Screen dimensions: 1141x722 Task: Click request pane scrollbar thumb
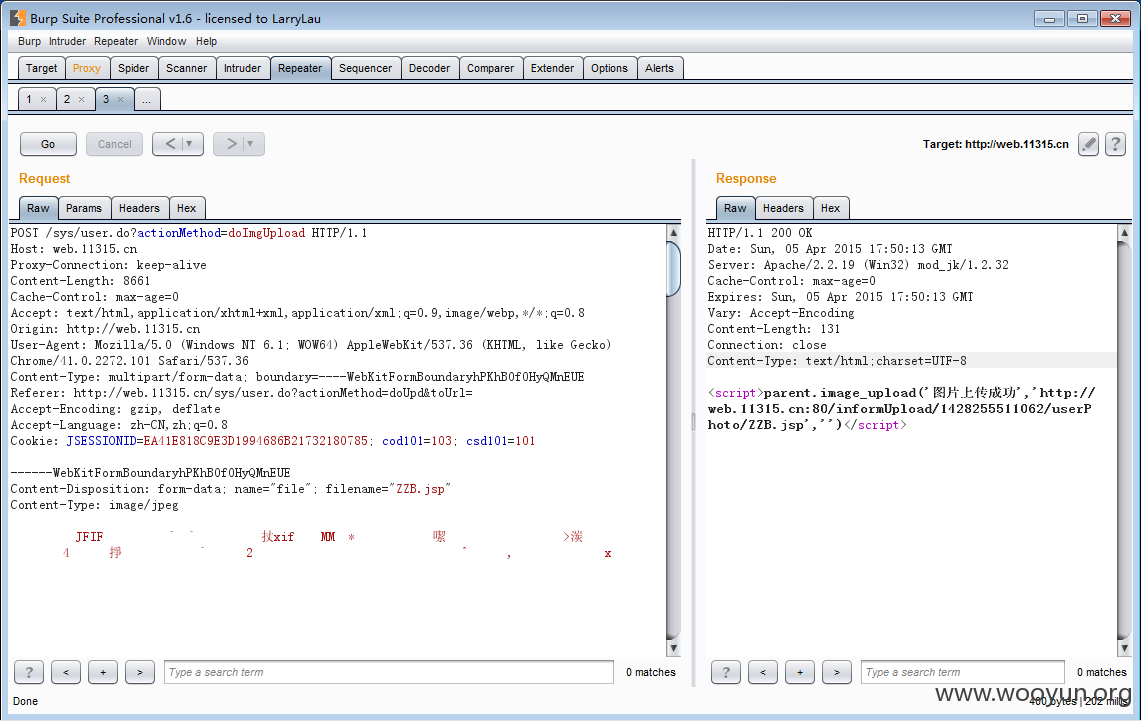673,269
